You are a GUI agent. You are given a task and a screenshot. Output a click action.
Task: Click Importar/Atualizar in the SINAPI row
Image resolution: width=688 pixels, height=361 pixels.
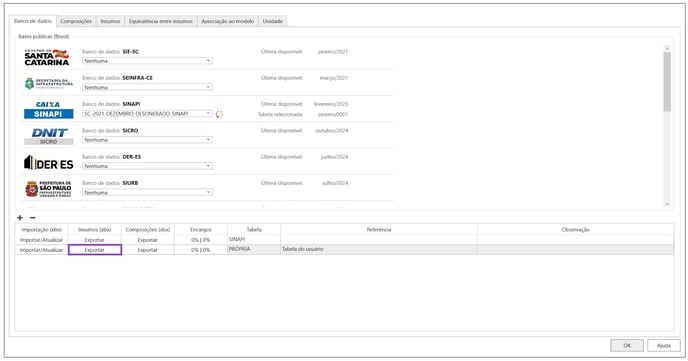tap(41, 240)
